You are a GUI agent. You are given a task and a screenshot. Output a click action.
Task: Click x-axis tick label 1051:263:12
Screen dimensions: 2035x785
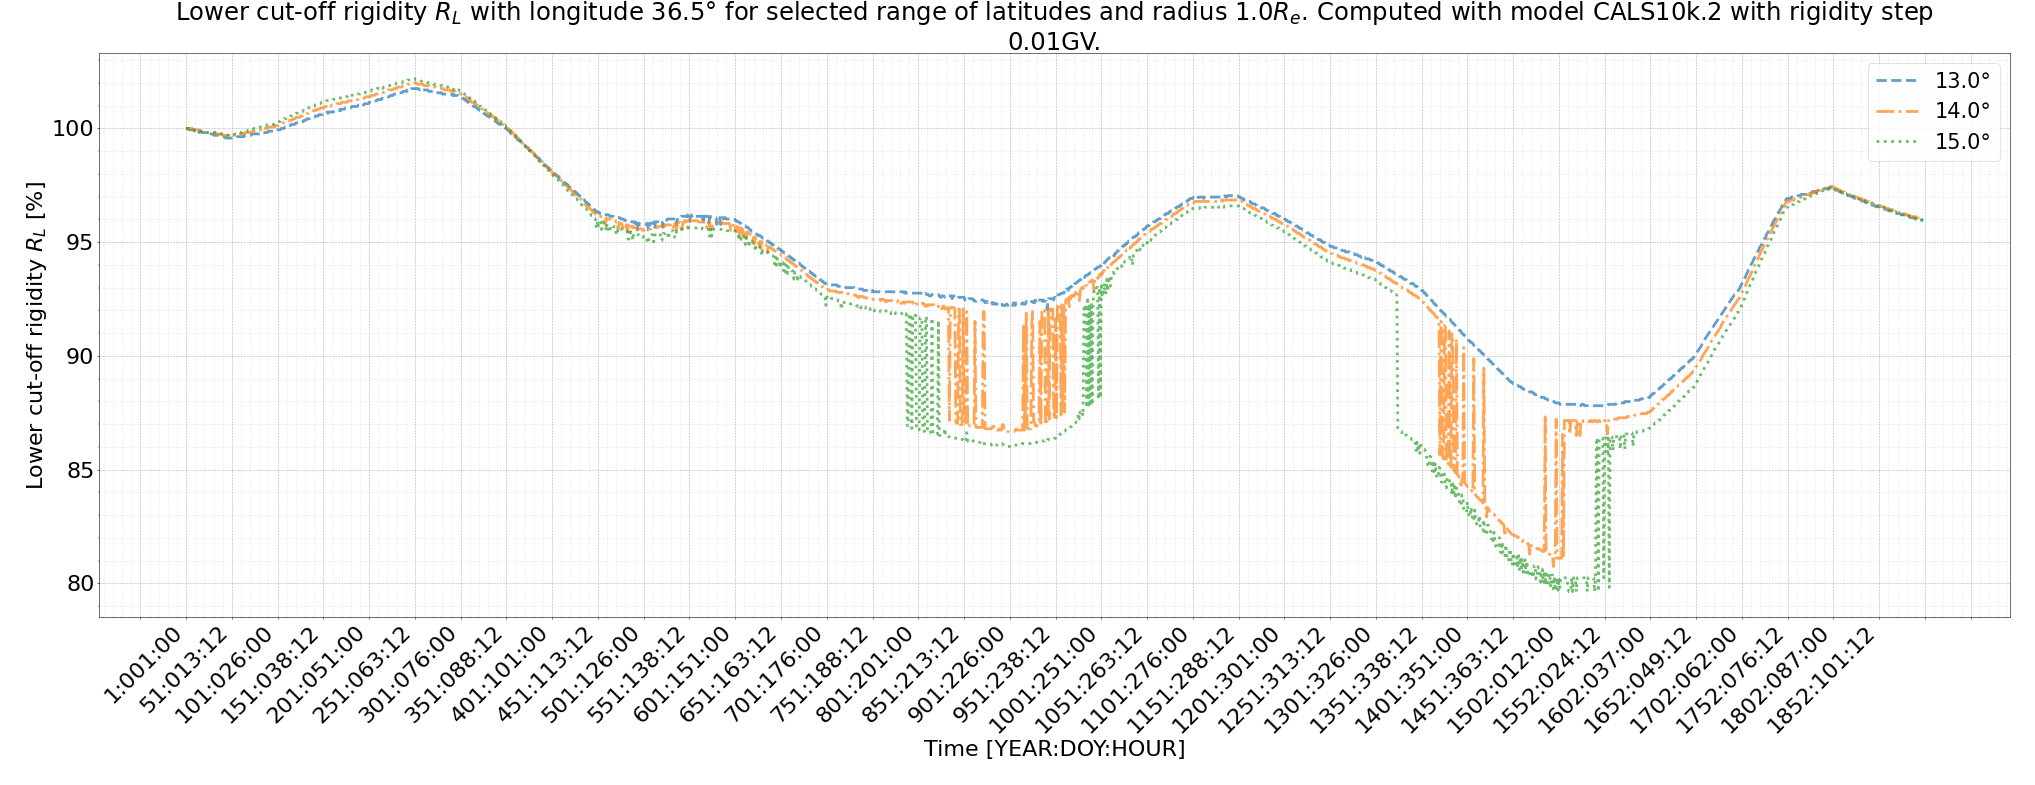(1090, 682)
